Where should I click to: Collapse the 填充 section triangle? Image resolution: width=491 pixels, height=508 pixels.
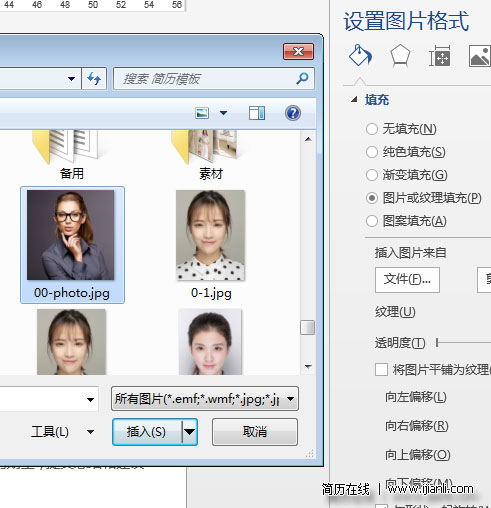pyautogui.click(x=354, y=99)
